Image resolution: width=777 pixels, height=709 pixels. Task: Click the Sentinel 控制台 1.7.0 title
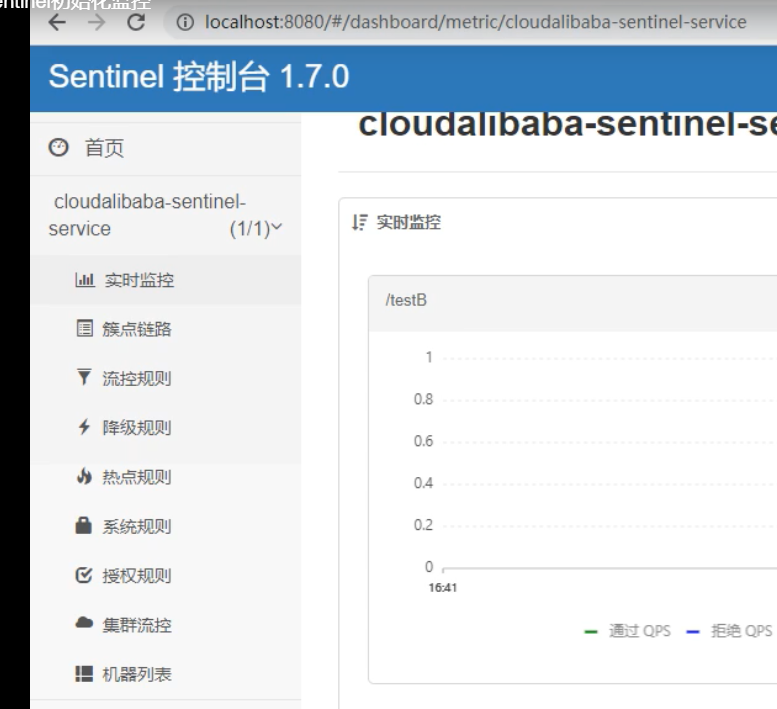coord(199,77)
